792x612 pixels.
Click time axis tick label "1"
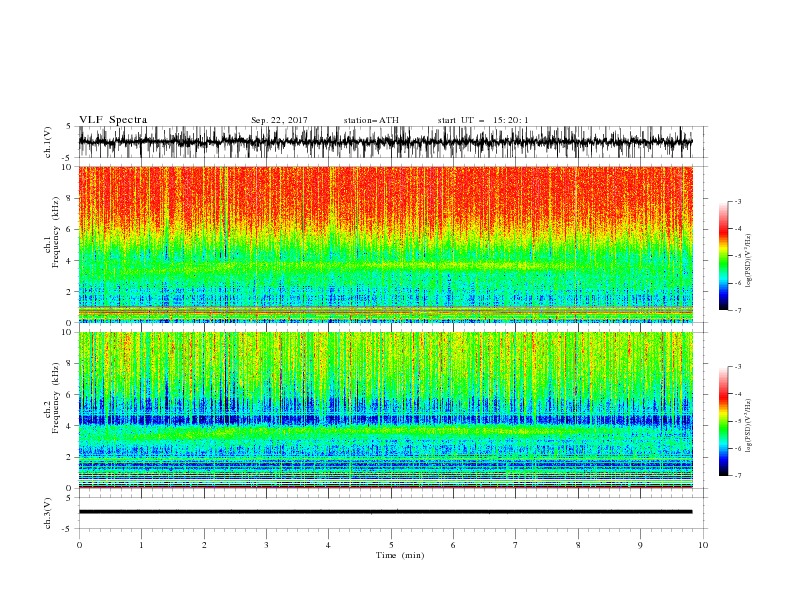coord(141,545)
